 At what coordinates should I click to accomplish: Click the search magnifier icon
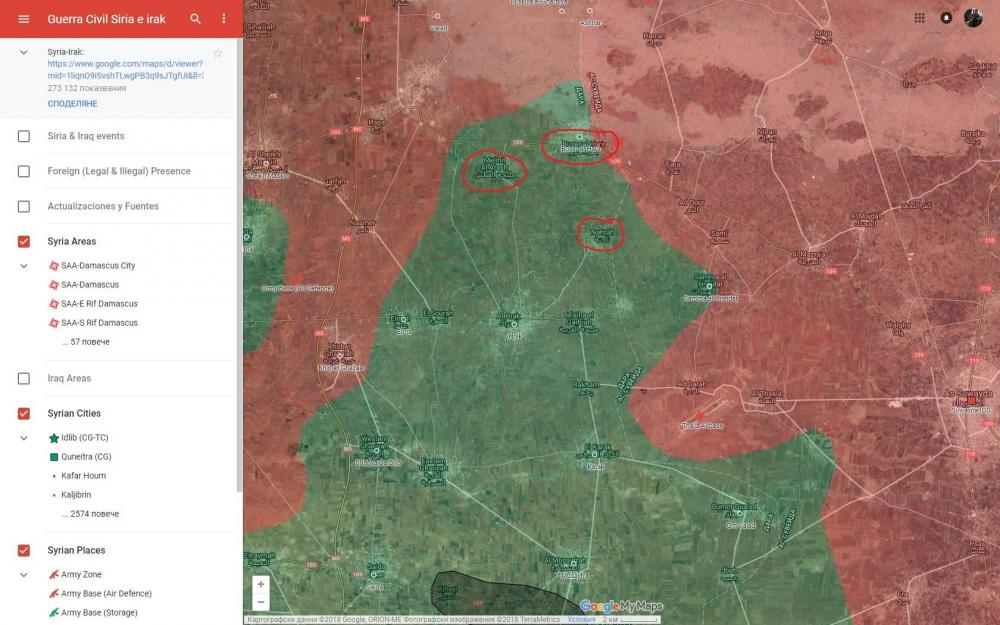coord(195,19)
